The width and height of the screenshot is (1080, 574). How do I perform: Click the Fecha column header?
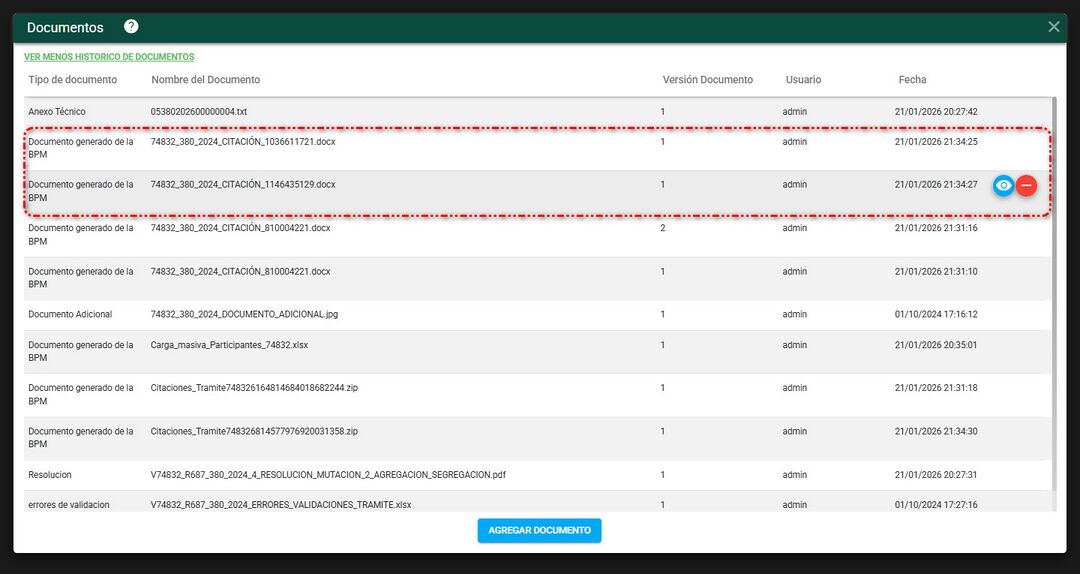912,80
